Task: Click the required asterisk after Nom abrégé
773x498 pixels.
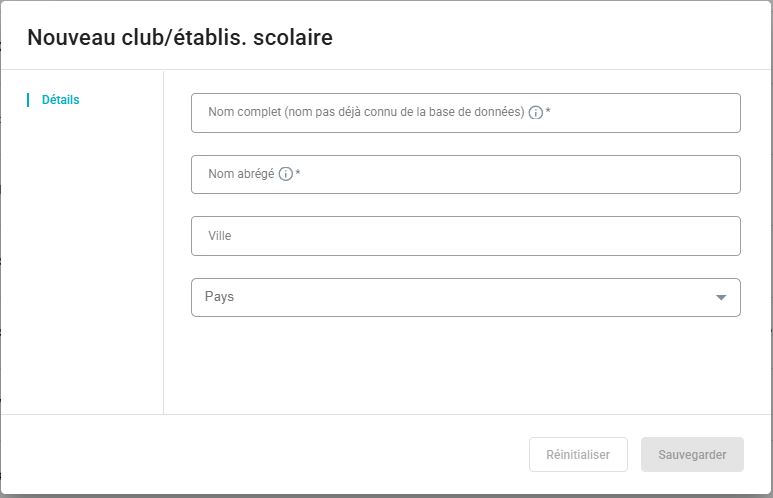Action: click(x=298, y=172)
